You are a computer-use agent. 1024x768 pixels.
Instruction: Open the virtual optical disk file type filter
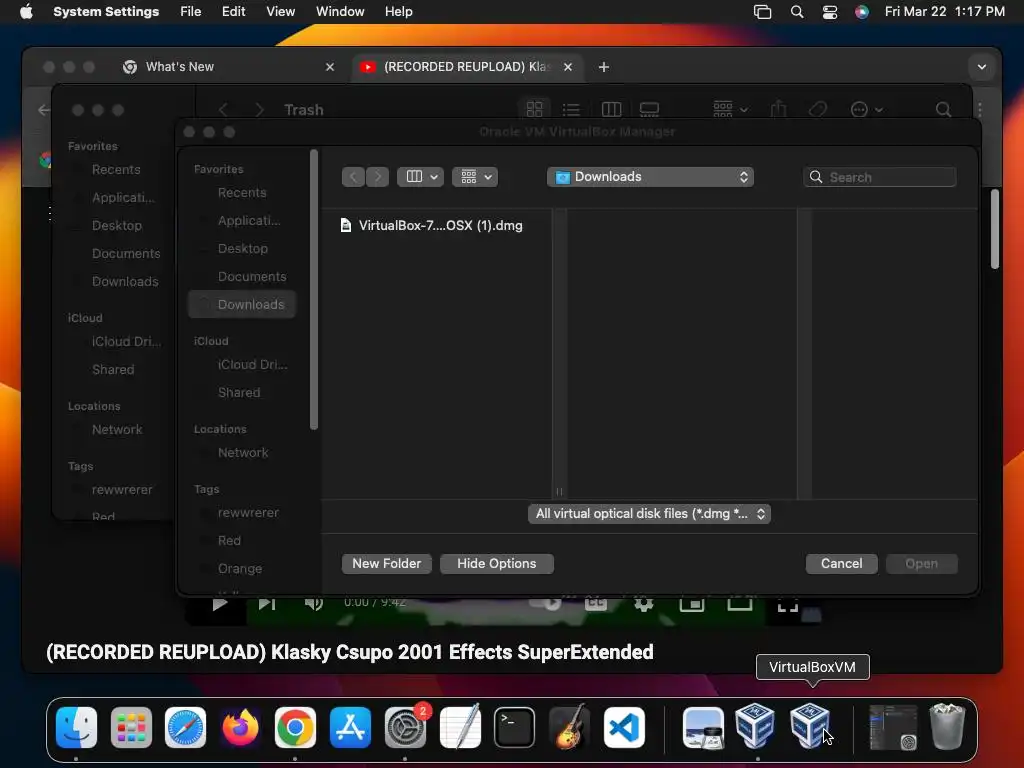(x=649, y=514)
